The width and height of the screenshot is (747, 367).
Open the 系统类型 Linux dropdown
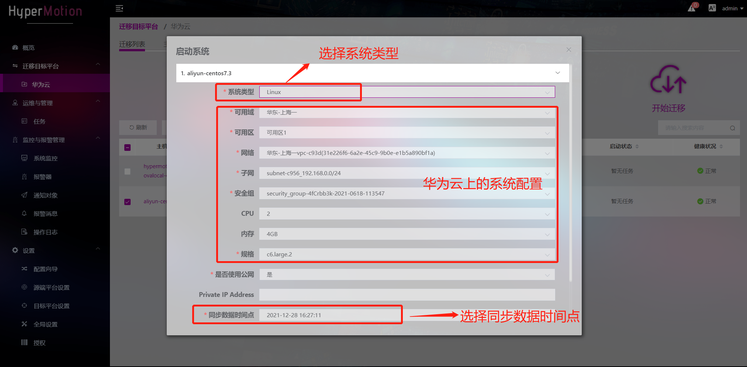coord(407,92)
